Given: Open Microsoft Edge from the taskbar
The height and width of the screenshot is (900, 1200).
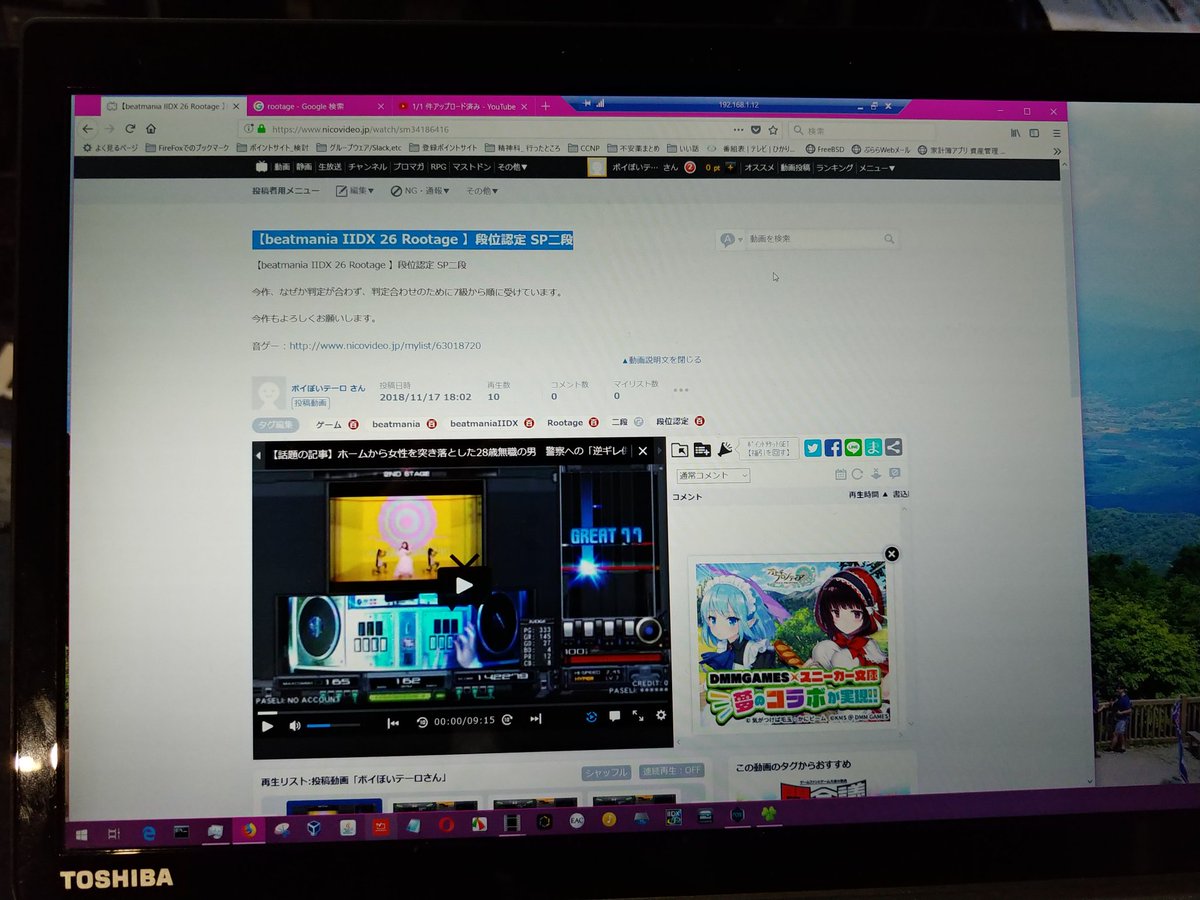Looking at the screenshot, I should pos(149,832).
